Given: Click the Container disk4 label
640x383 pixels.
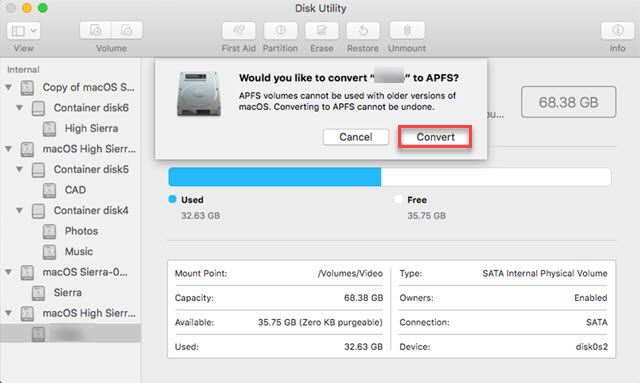Looking at the screenshot, I should (91, 210).
